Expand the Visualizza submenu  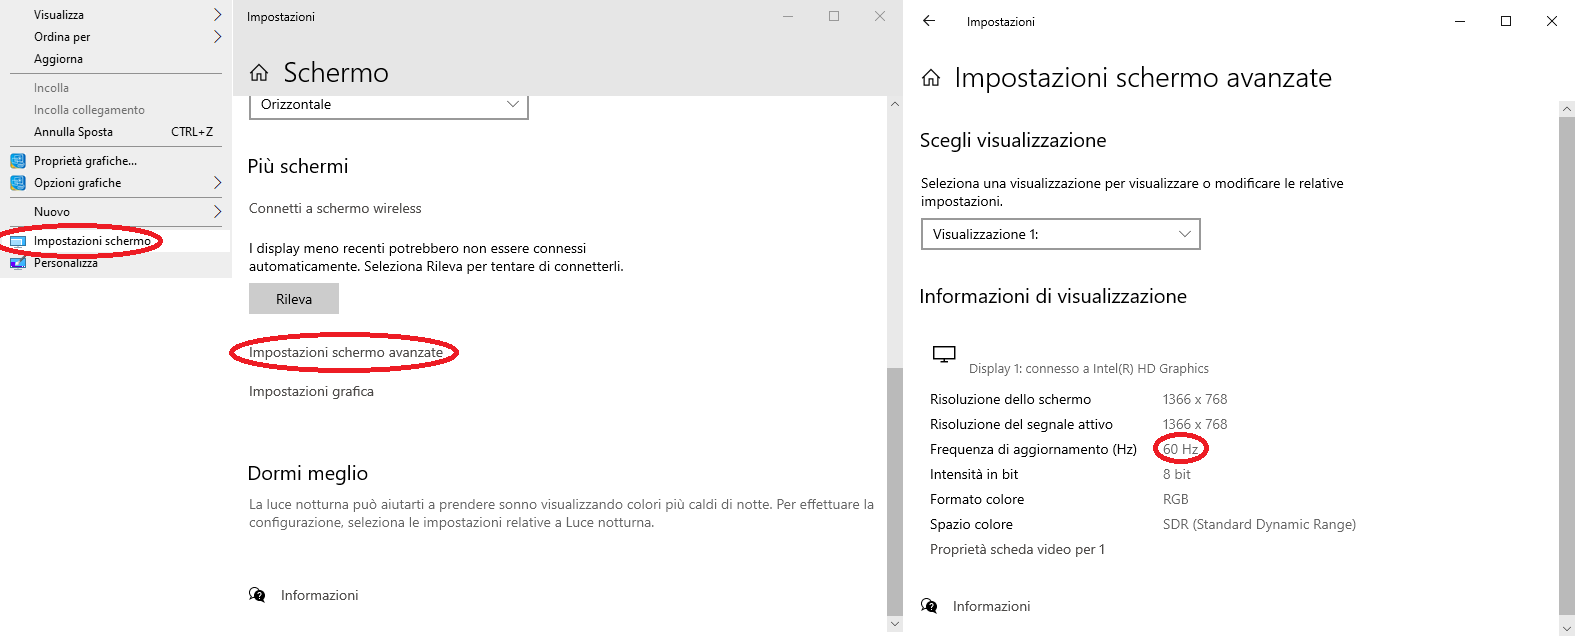(x=217, y=15)
